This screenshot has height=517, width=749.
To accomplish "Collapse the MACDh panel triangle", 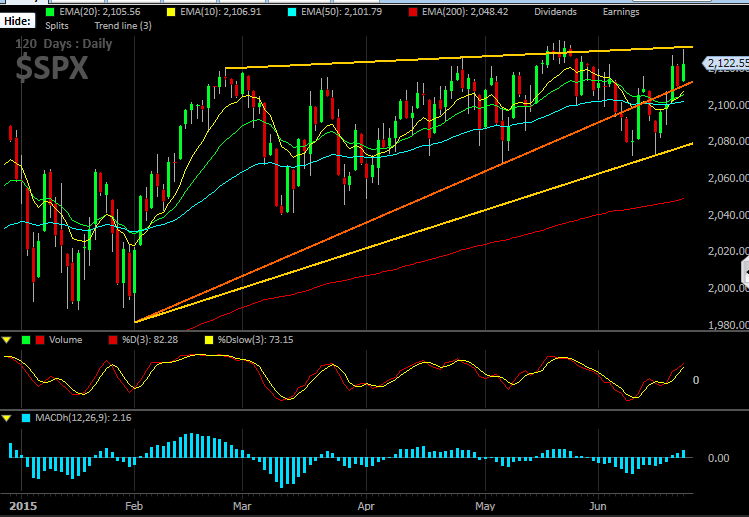I will coord(7,418).
